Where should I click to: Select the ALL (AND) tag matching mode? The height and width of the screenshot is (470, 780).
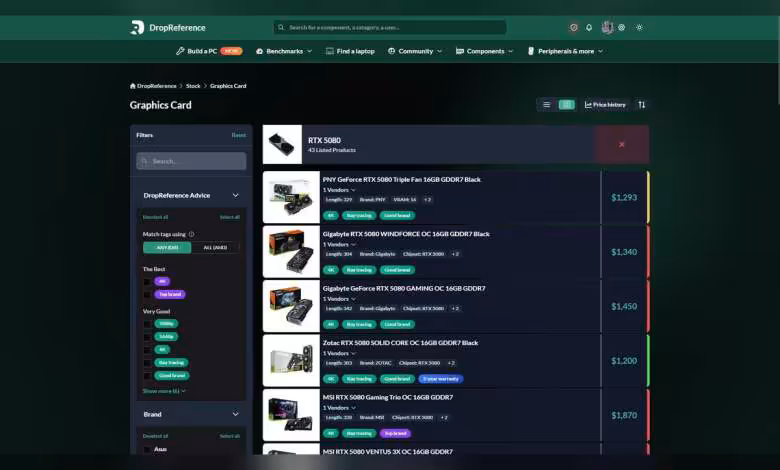coord(215,247)
